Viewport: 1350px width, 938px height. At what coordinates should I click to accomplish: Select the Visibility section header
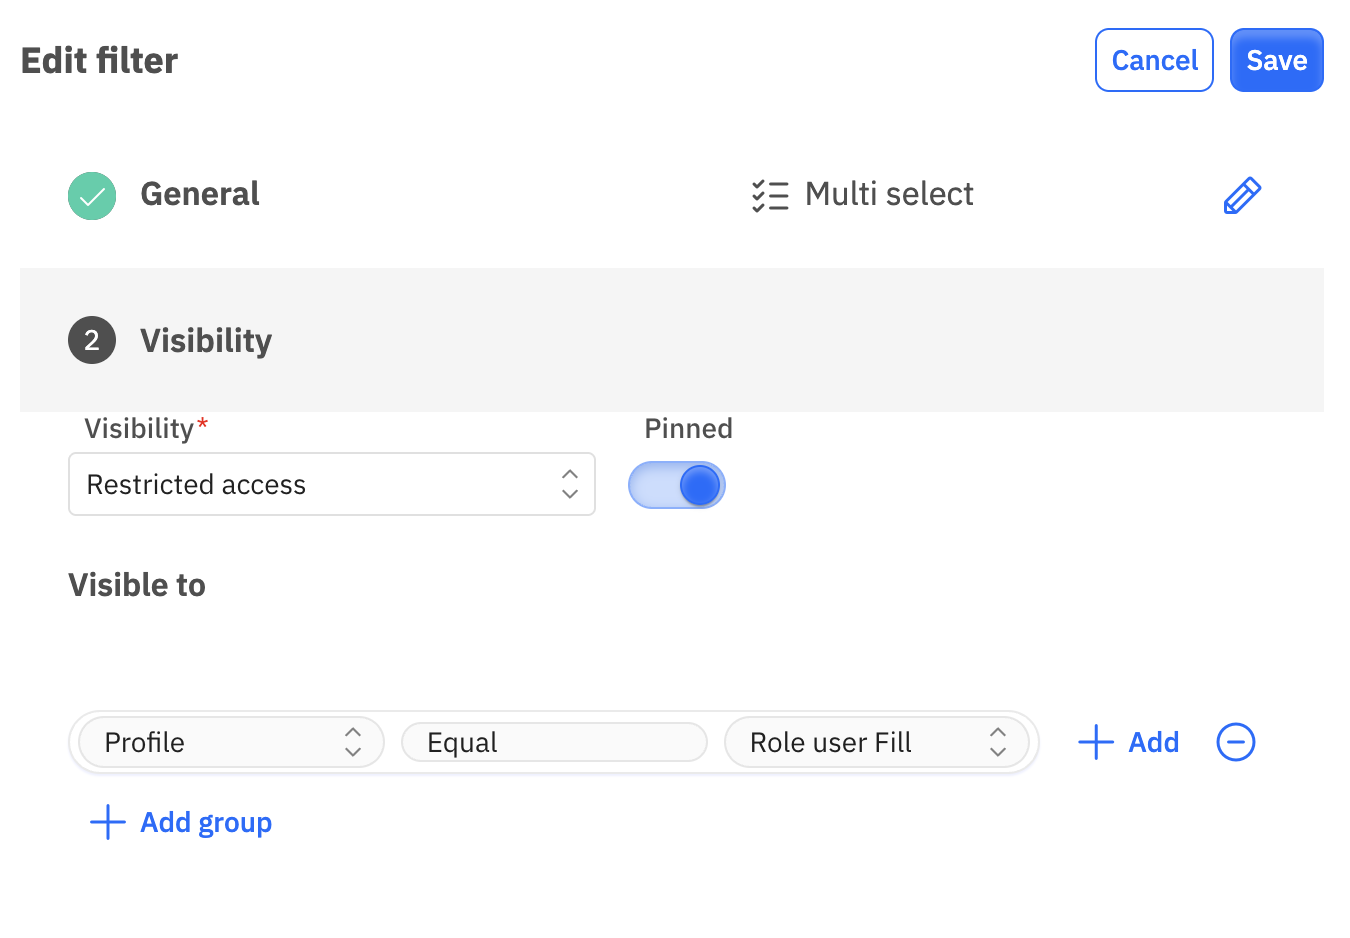pyautogui.click(x=206, y=341)
